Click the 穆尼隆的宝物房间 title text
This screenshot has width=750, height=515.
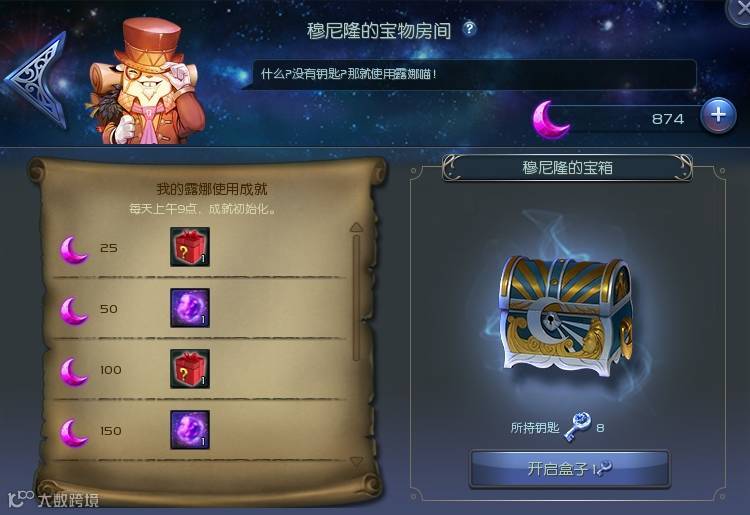click(x=379, y=31)
